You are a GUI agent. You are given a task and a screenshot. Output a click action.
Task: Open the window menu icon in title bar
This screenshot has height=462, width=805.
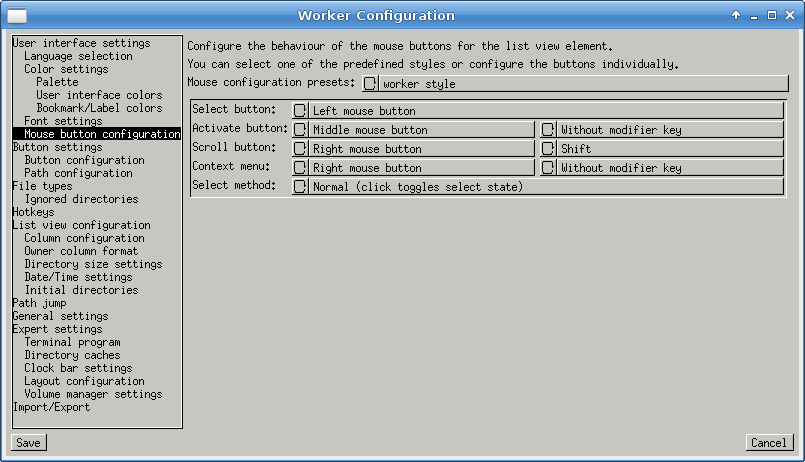pyautogui.click(x=17, y=15)
